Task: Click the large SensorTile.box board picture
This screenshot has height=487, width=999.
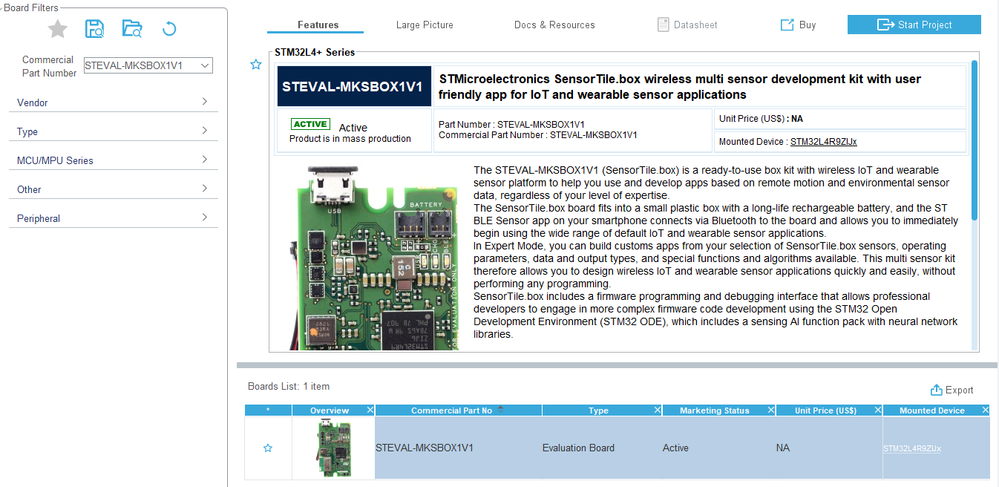Action: (x=375, y=258)
